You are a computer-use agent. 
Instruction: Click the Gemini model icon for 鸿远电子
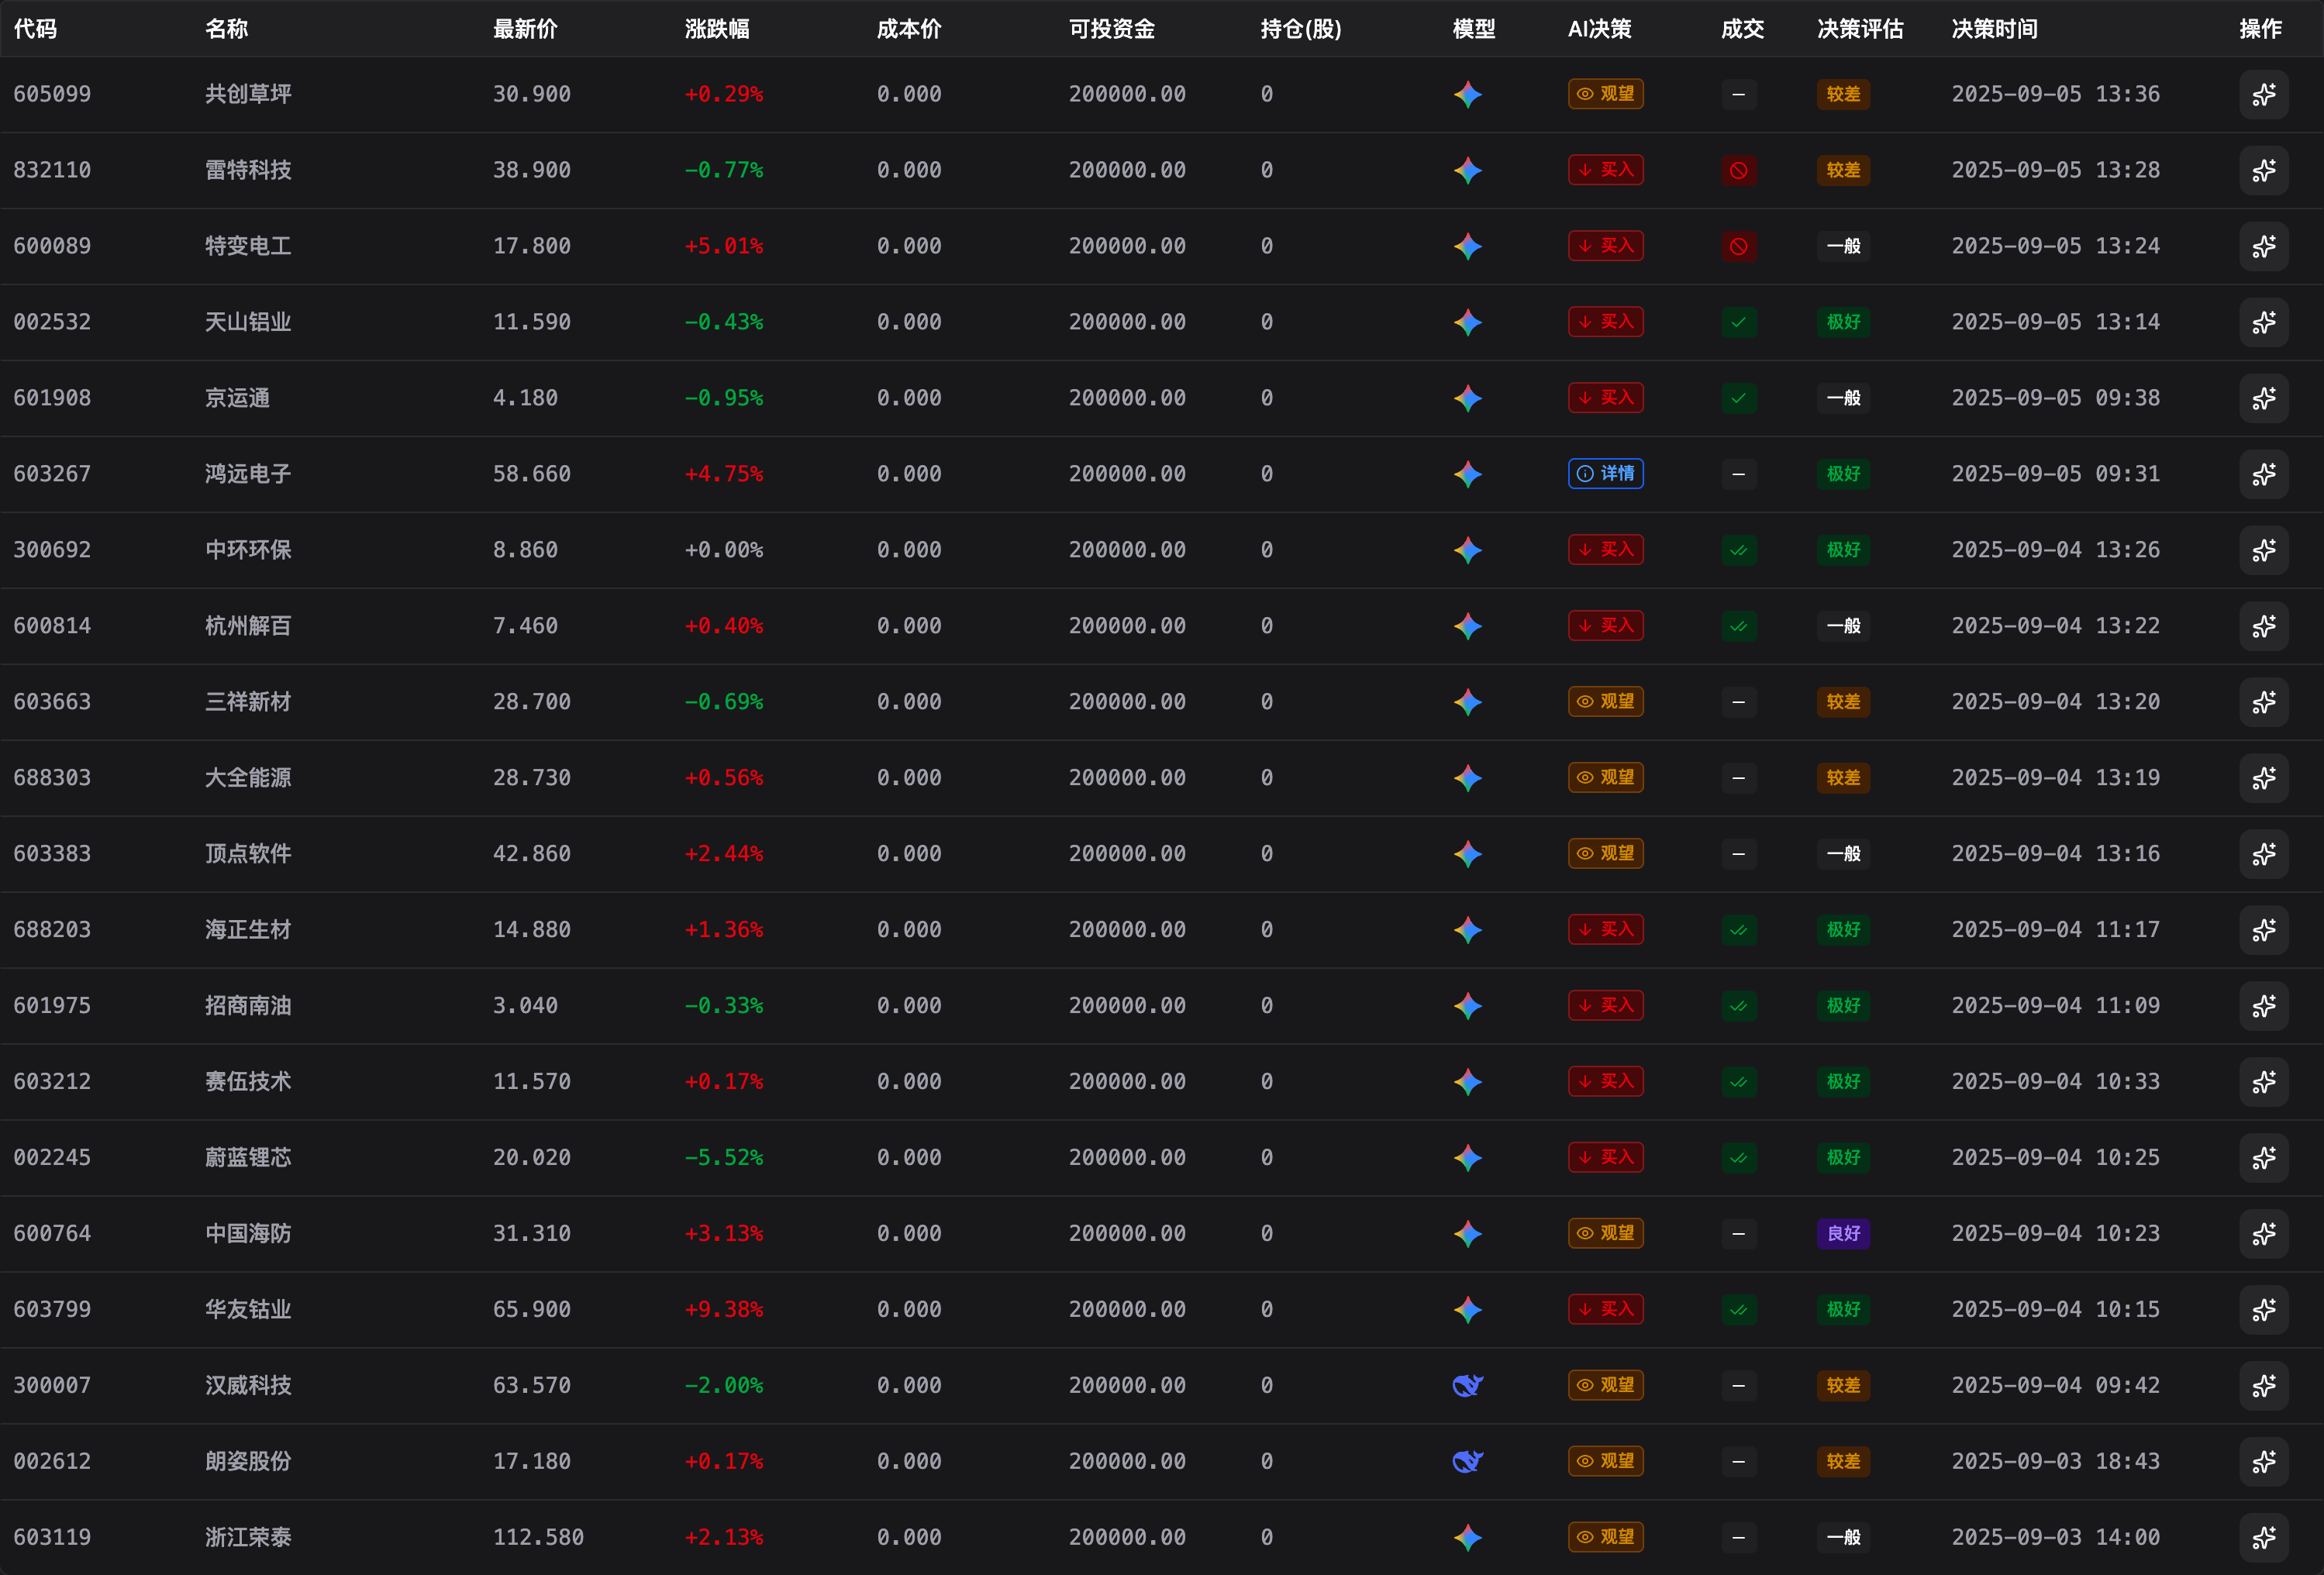tap(1467, 474)
